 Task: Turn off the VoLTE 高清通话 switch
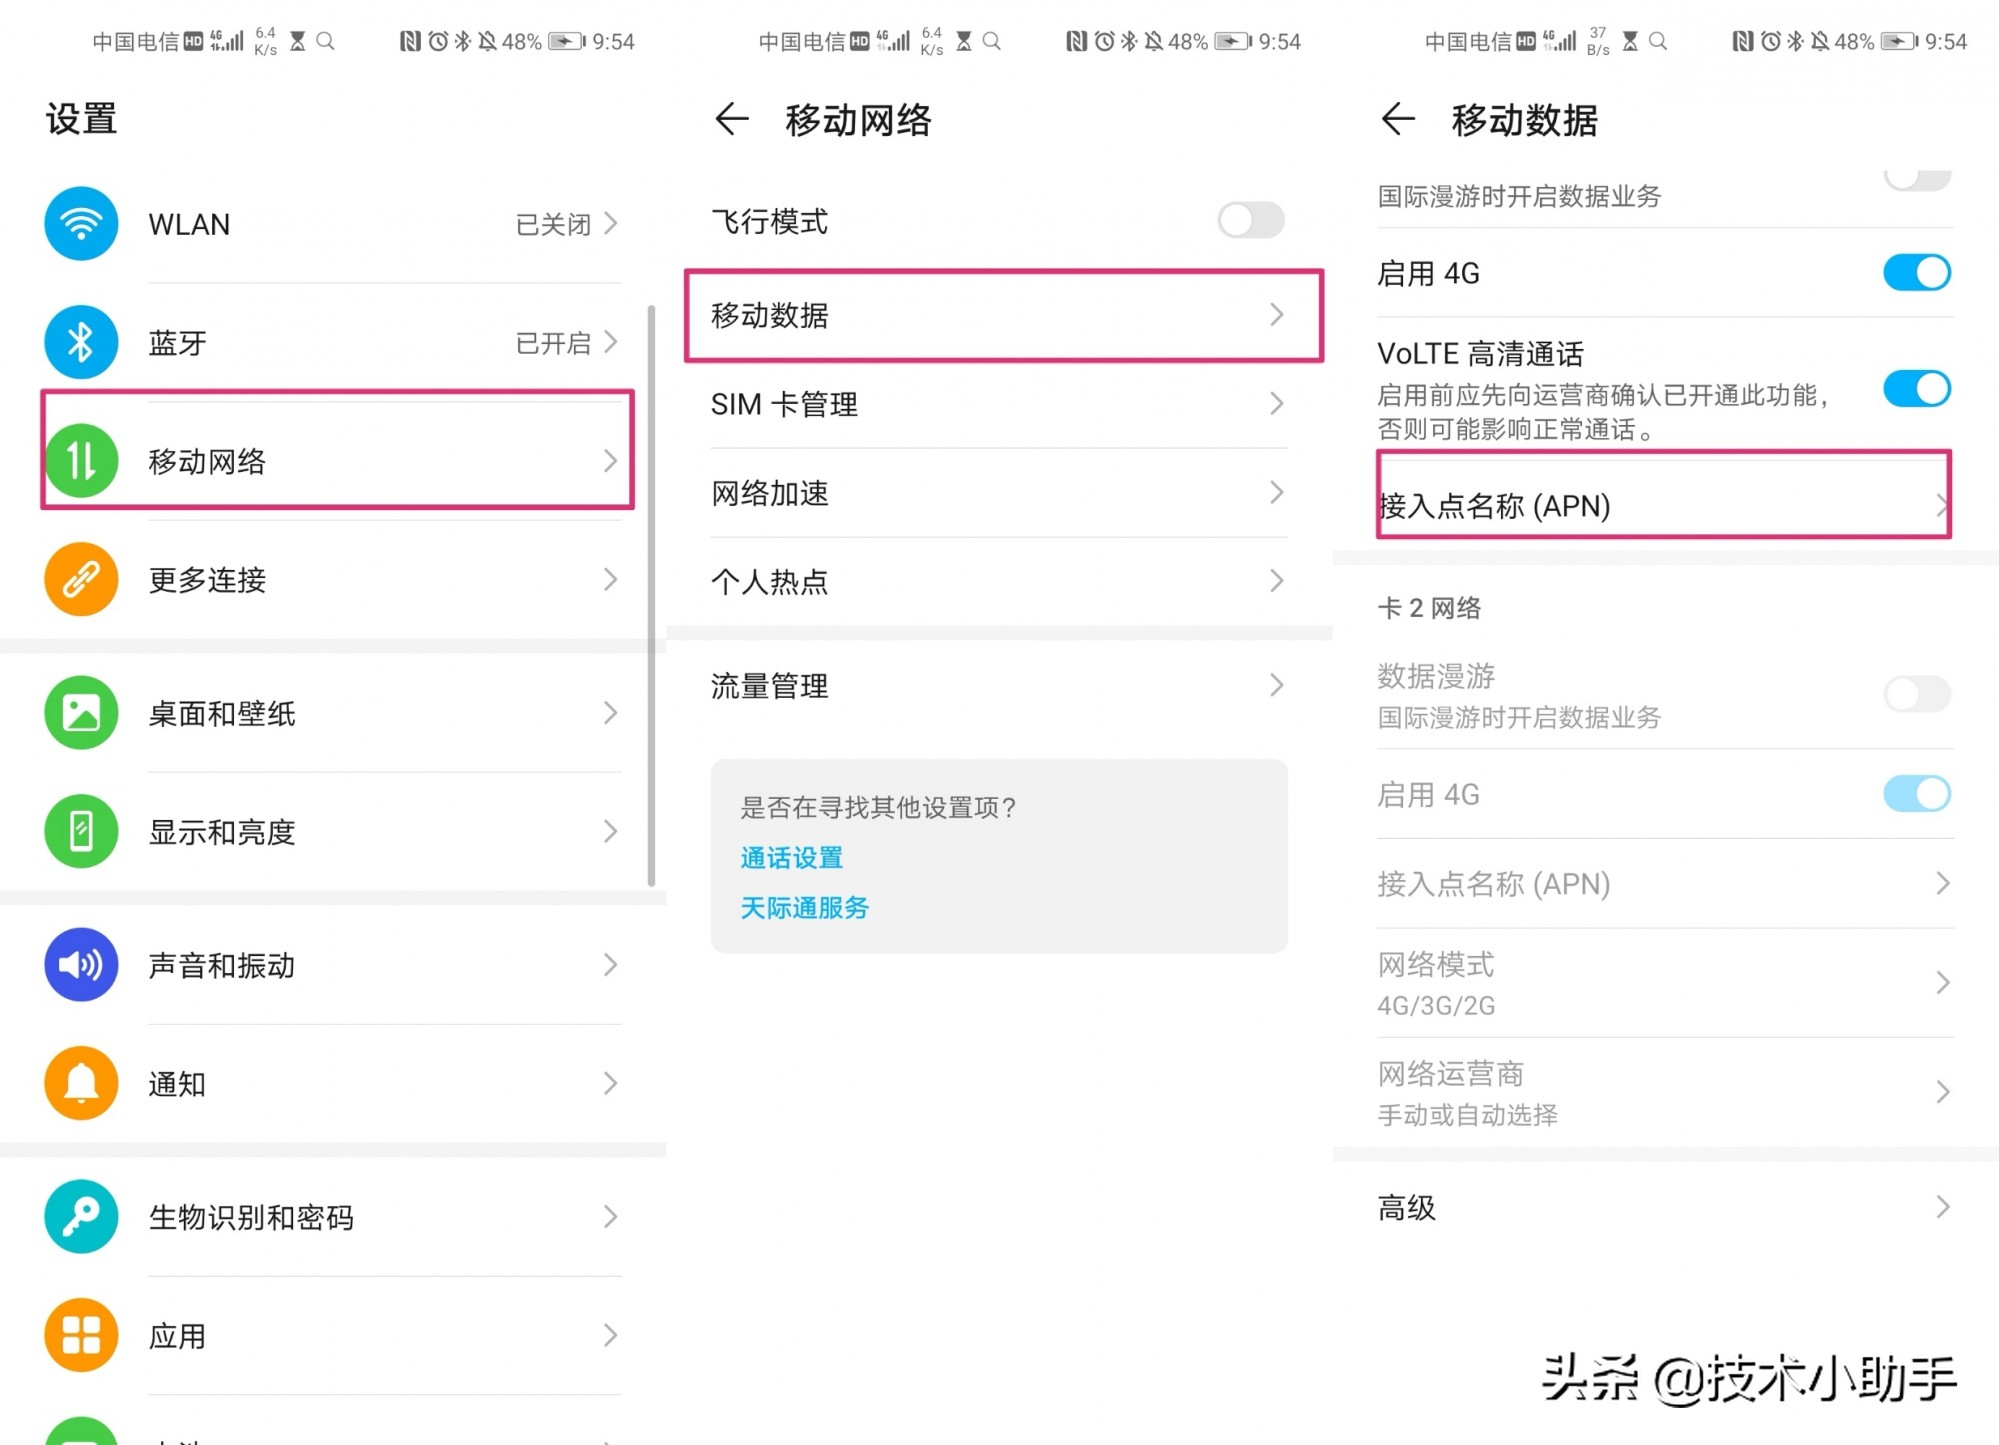[1915, 389]
